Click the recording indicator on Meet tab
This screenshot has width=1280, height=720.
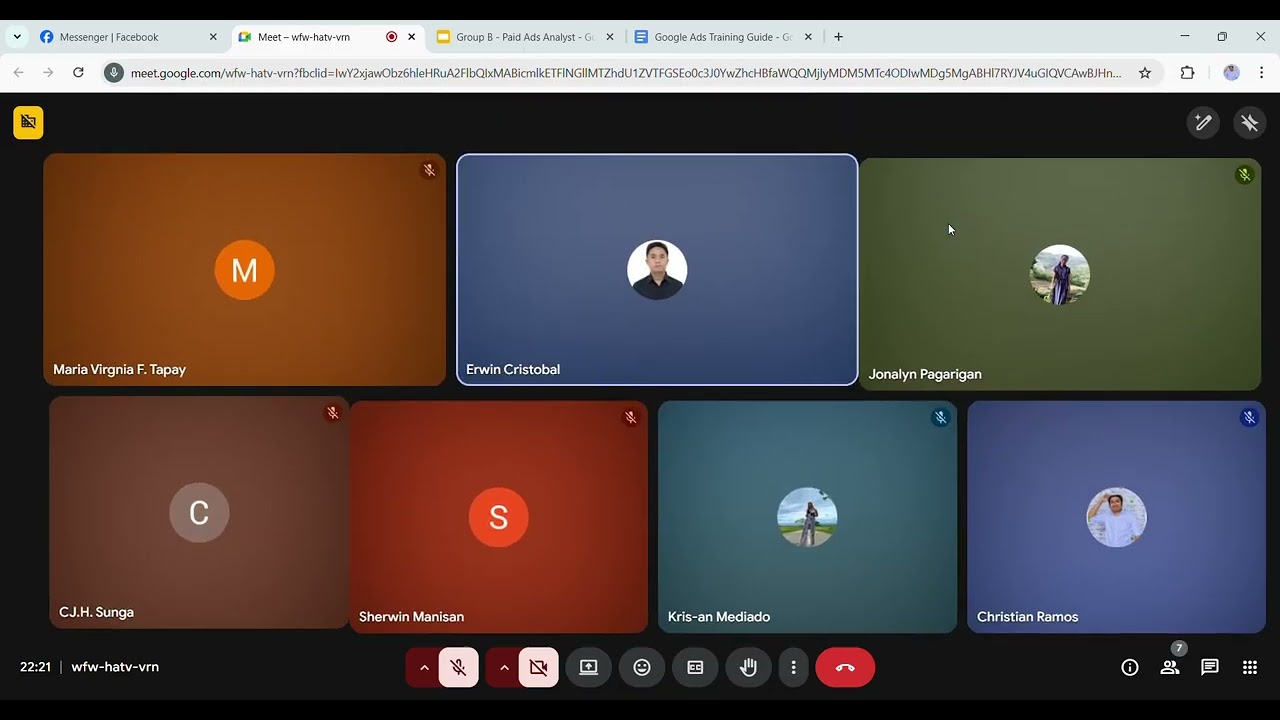(391, 37)
